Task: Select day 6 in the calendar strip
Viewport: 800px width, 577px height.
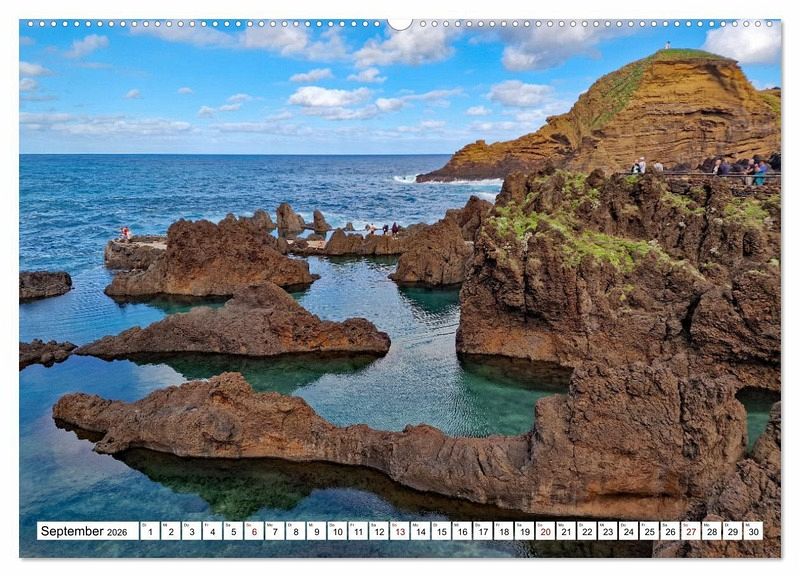Action: tap(253, 531)
